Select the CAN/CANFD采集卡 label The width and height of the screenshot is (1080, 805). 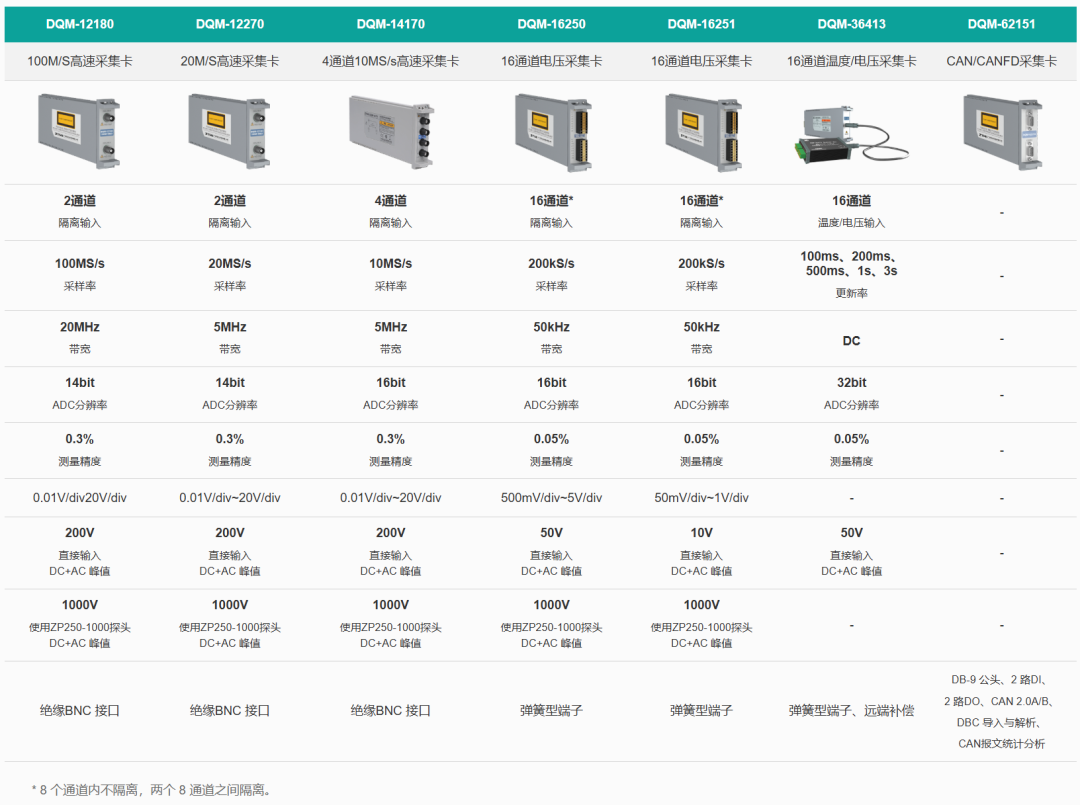pyautogui.click(x=1001, y=61)
